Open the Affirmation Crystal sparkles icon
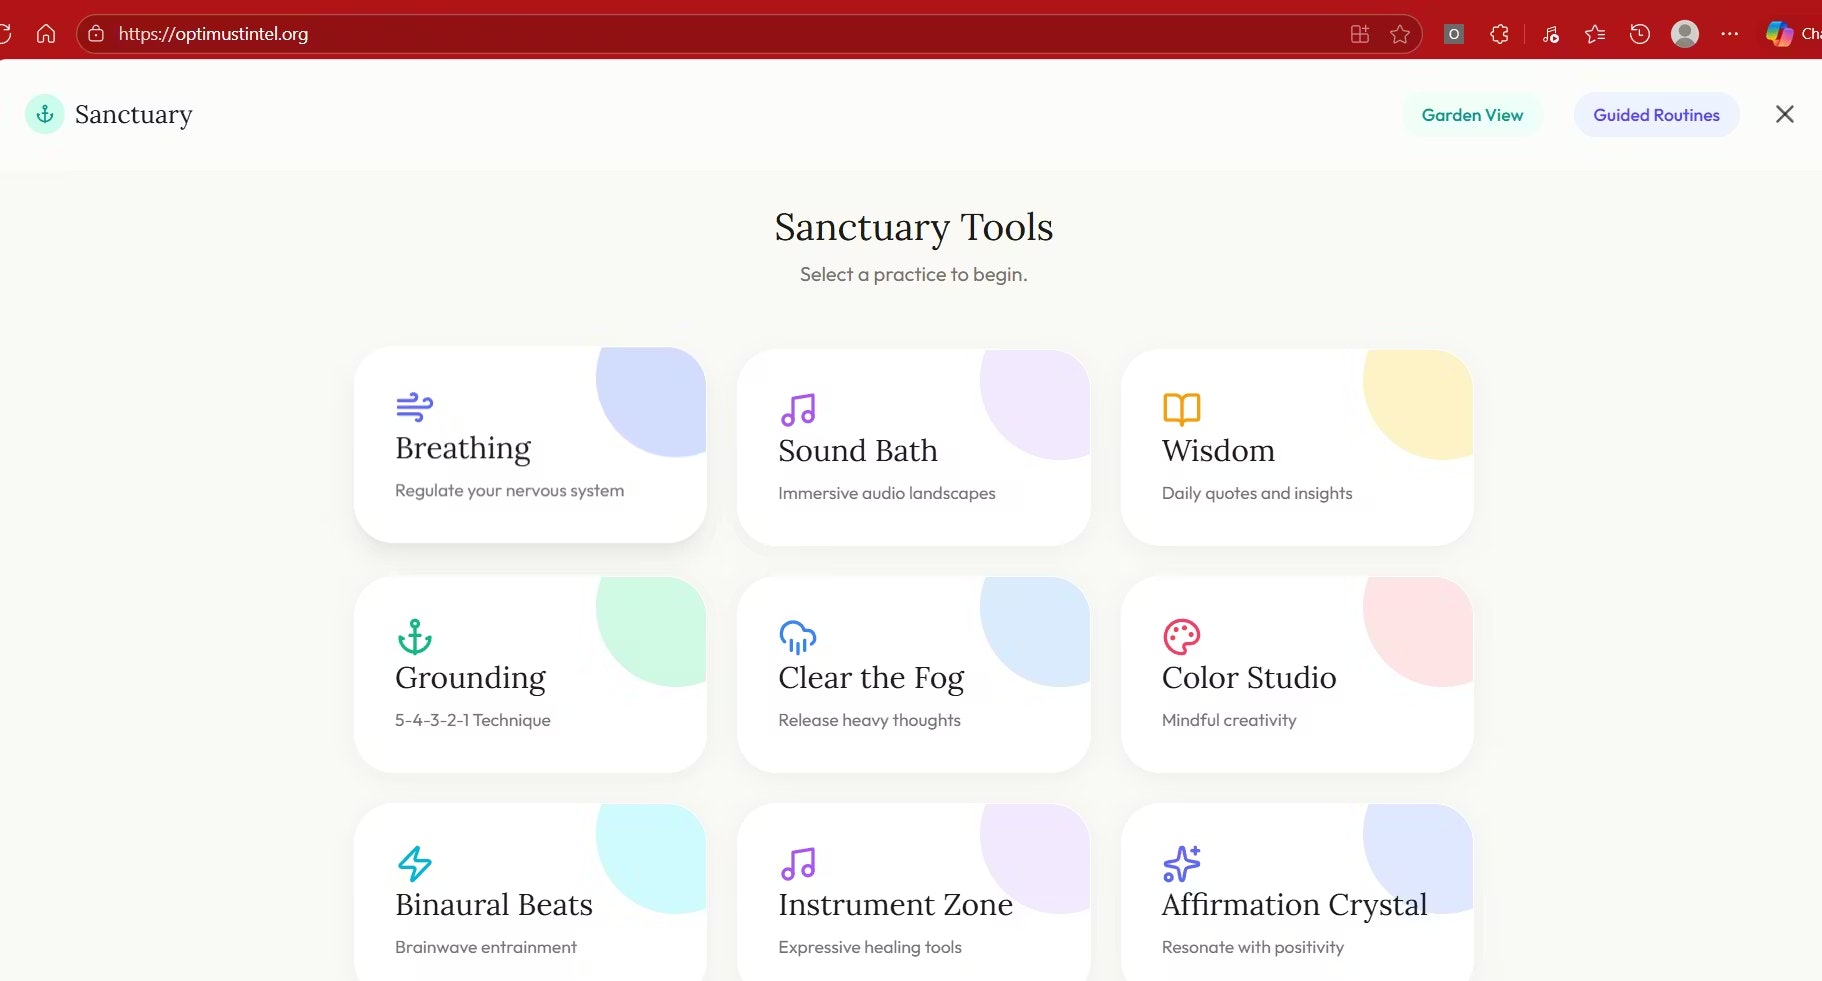This screenshot has height=981, width=1822. click(x=1181, y=864)
